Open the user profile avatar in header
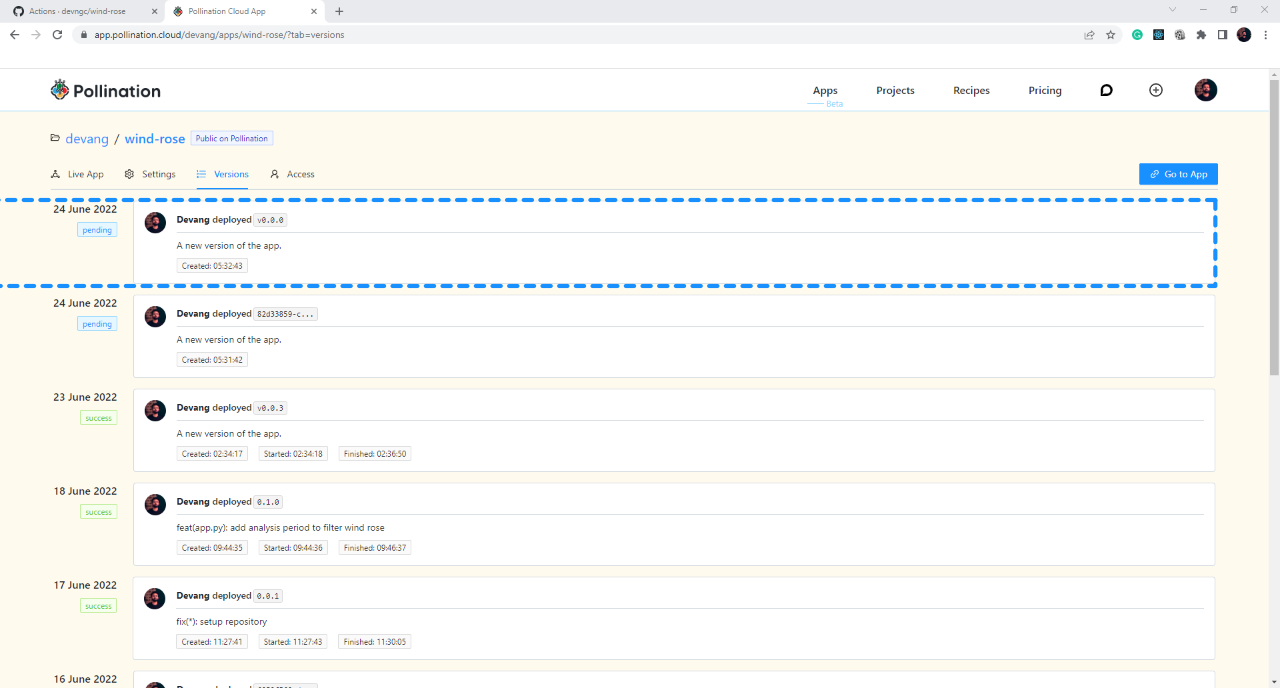This screenshot has width=1280, height=688. (1206, 90)
